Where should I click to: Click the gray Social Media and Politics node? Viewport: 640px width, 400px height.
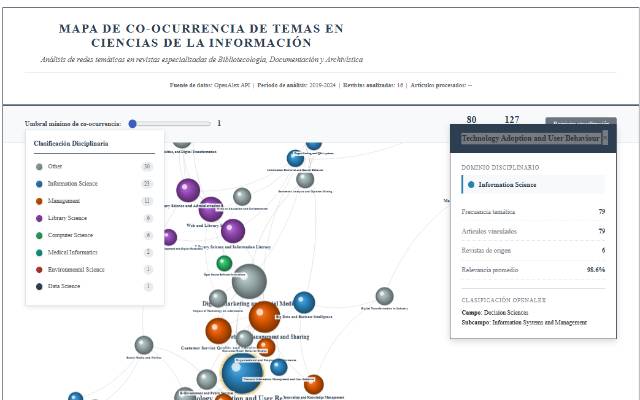coord(144,345)
